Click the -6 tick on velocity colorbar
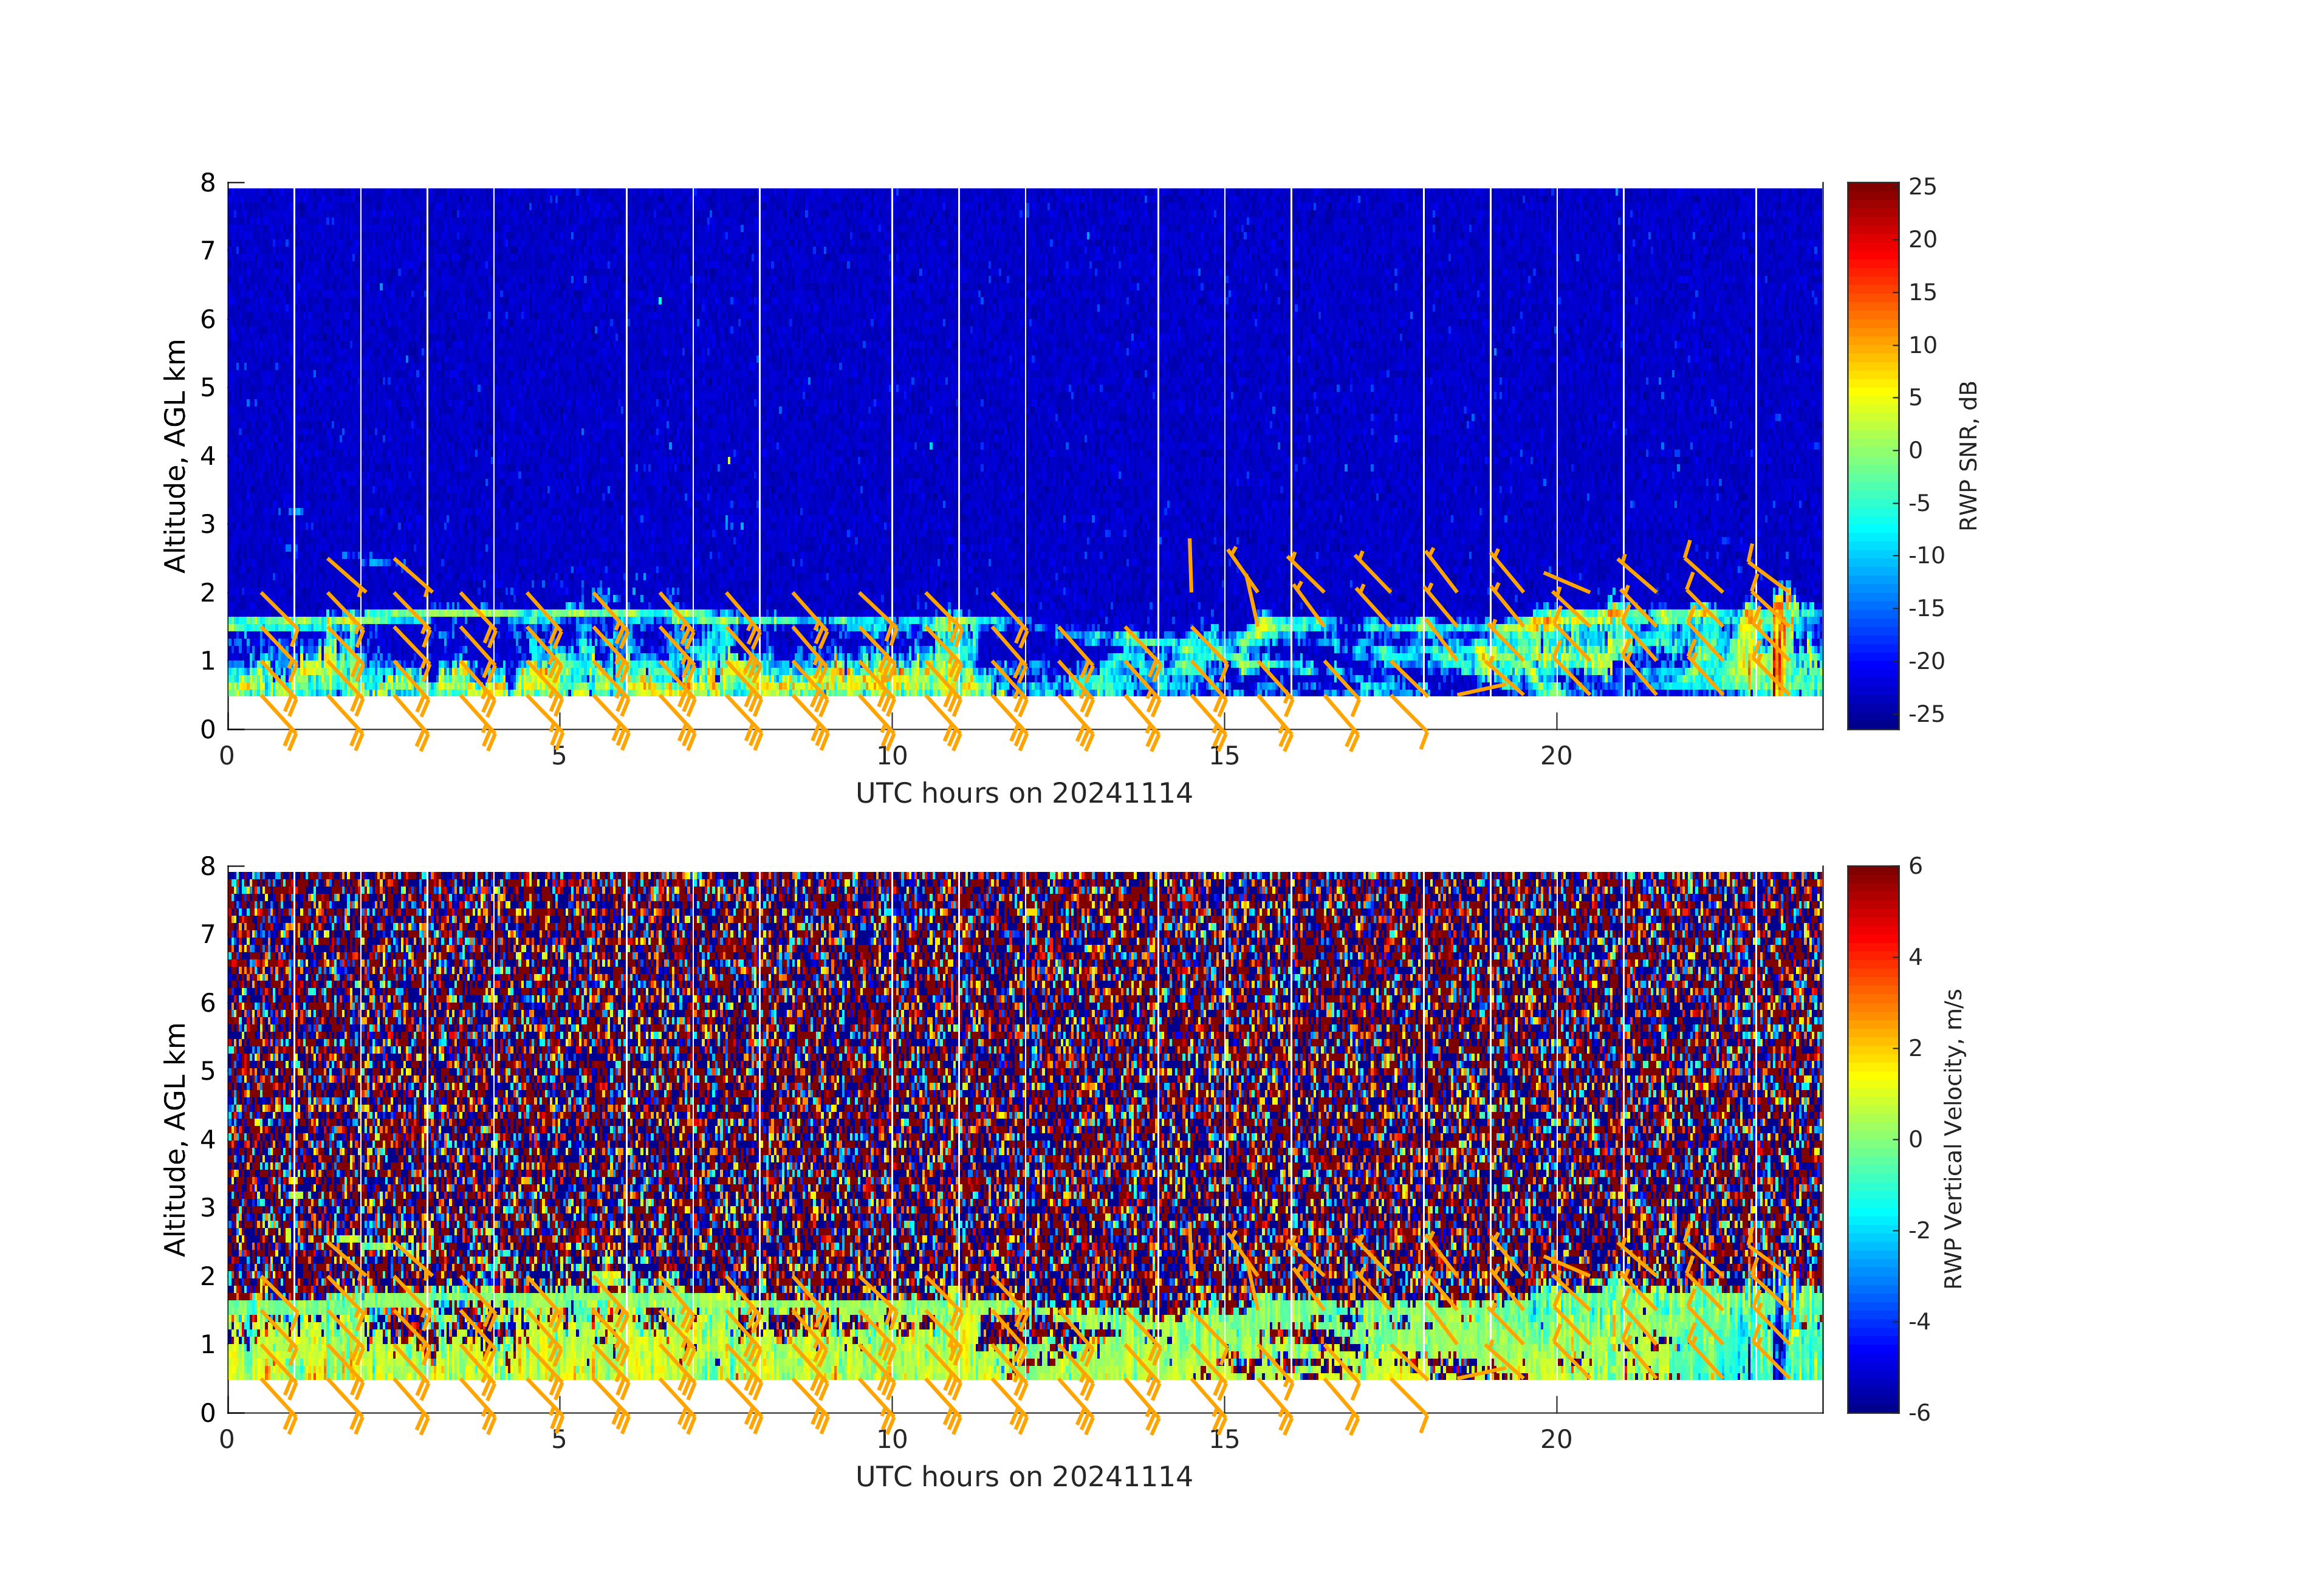This screenshot has height=1595, width=2324. click(1919, 1412)
